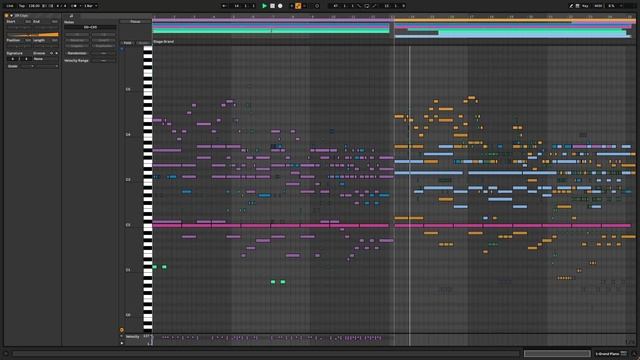Click the orange clip loop bar

point(33,35)
